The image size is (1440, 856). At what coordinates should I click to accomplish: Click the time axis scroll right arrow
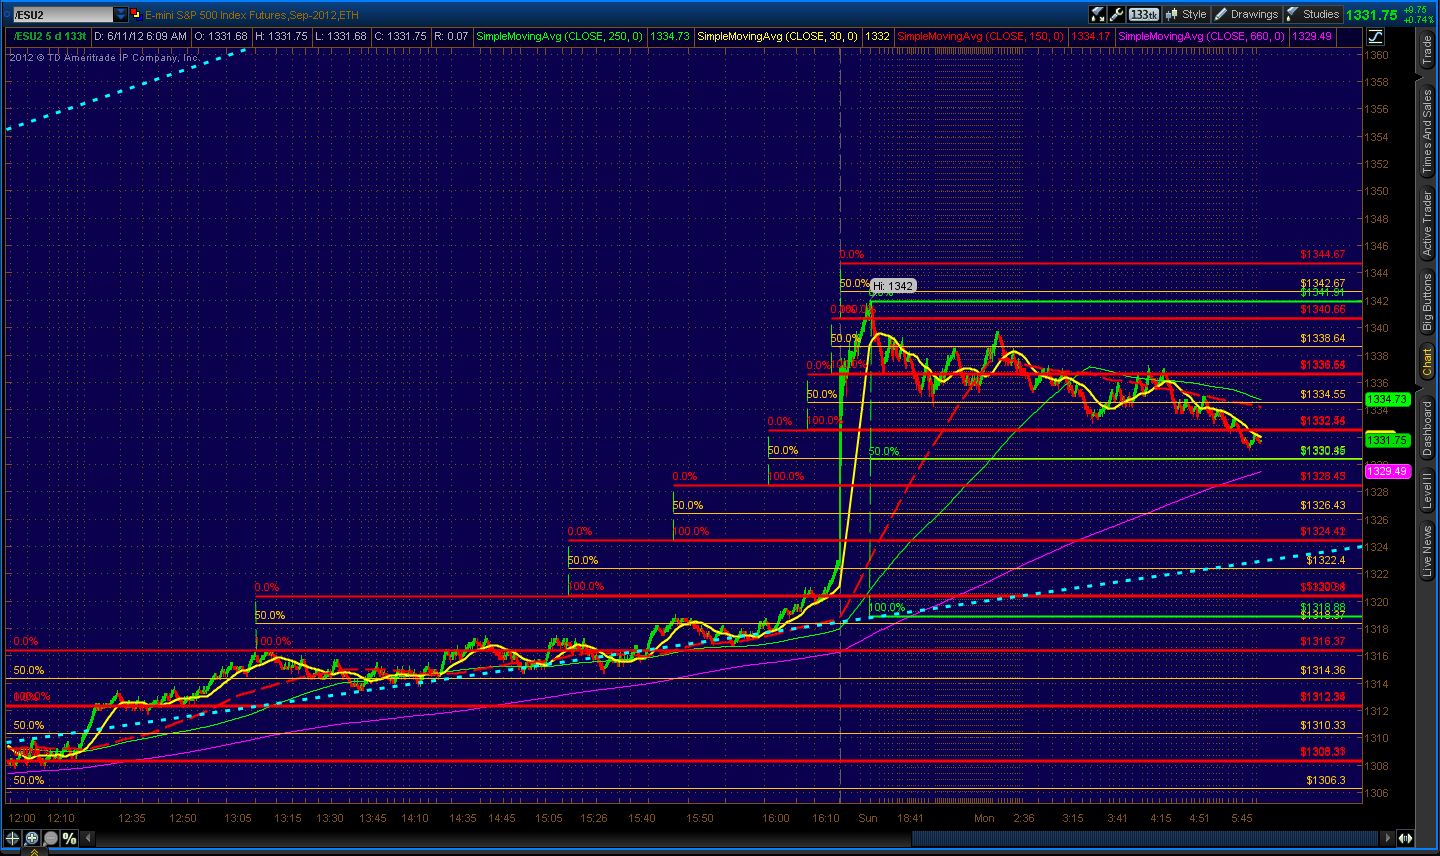(1387, 838)
